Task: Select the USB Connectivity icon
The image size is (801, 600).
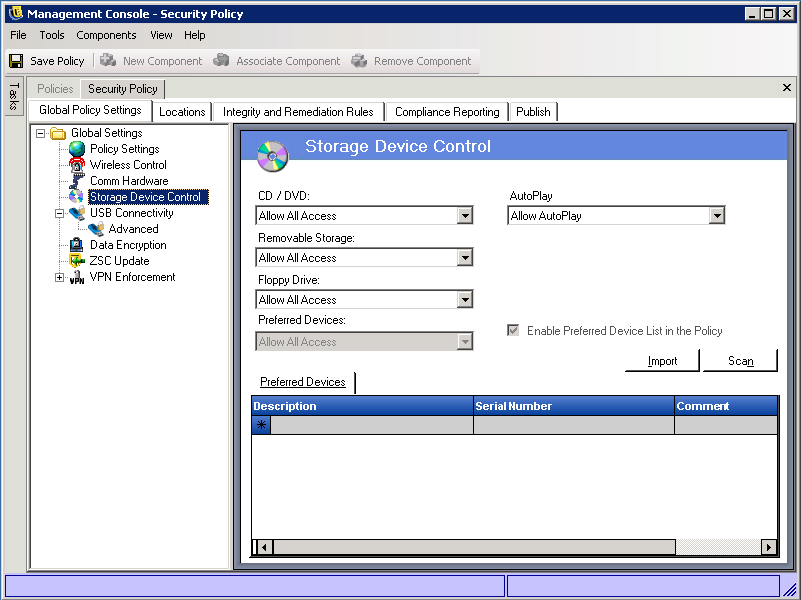Action: point(77,213)
